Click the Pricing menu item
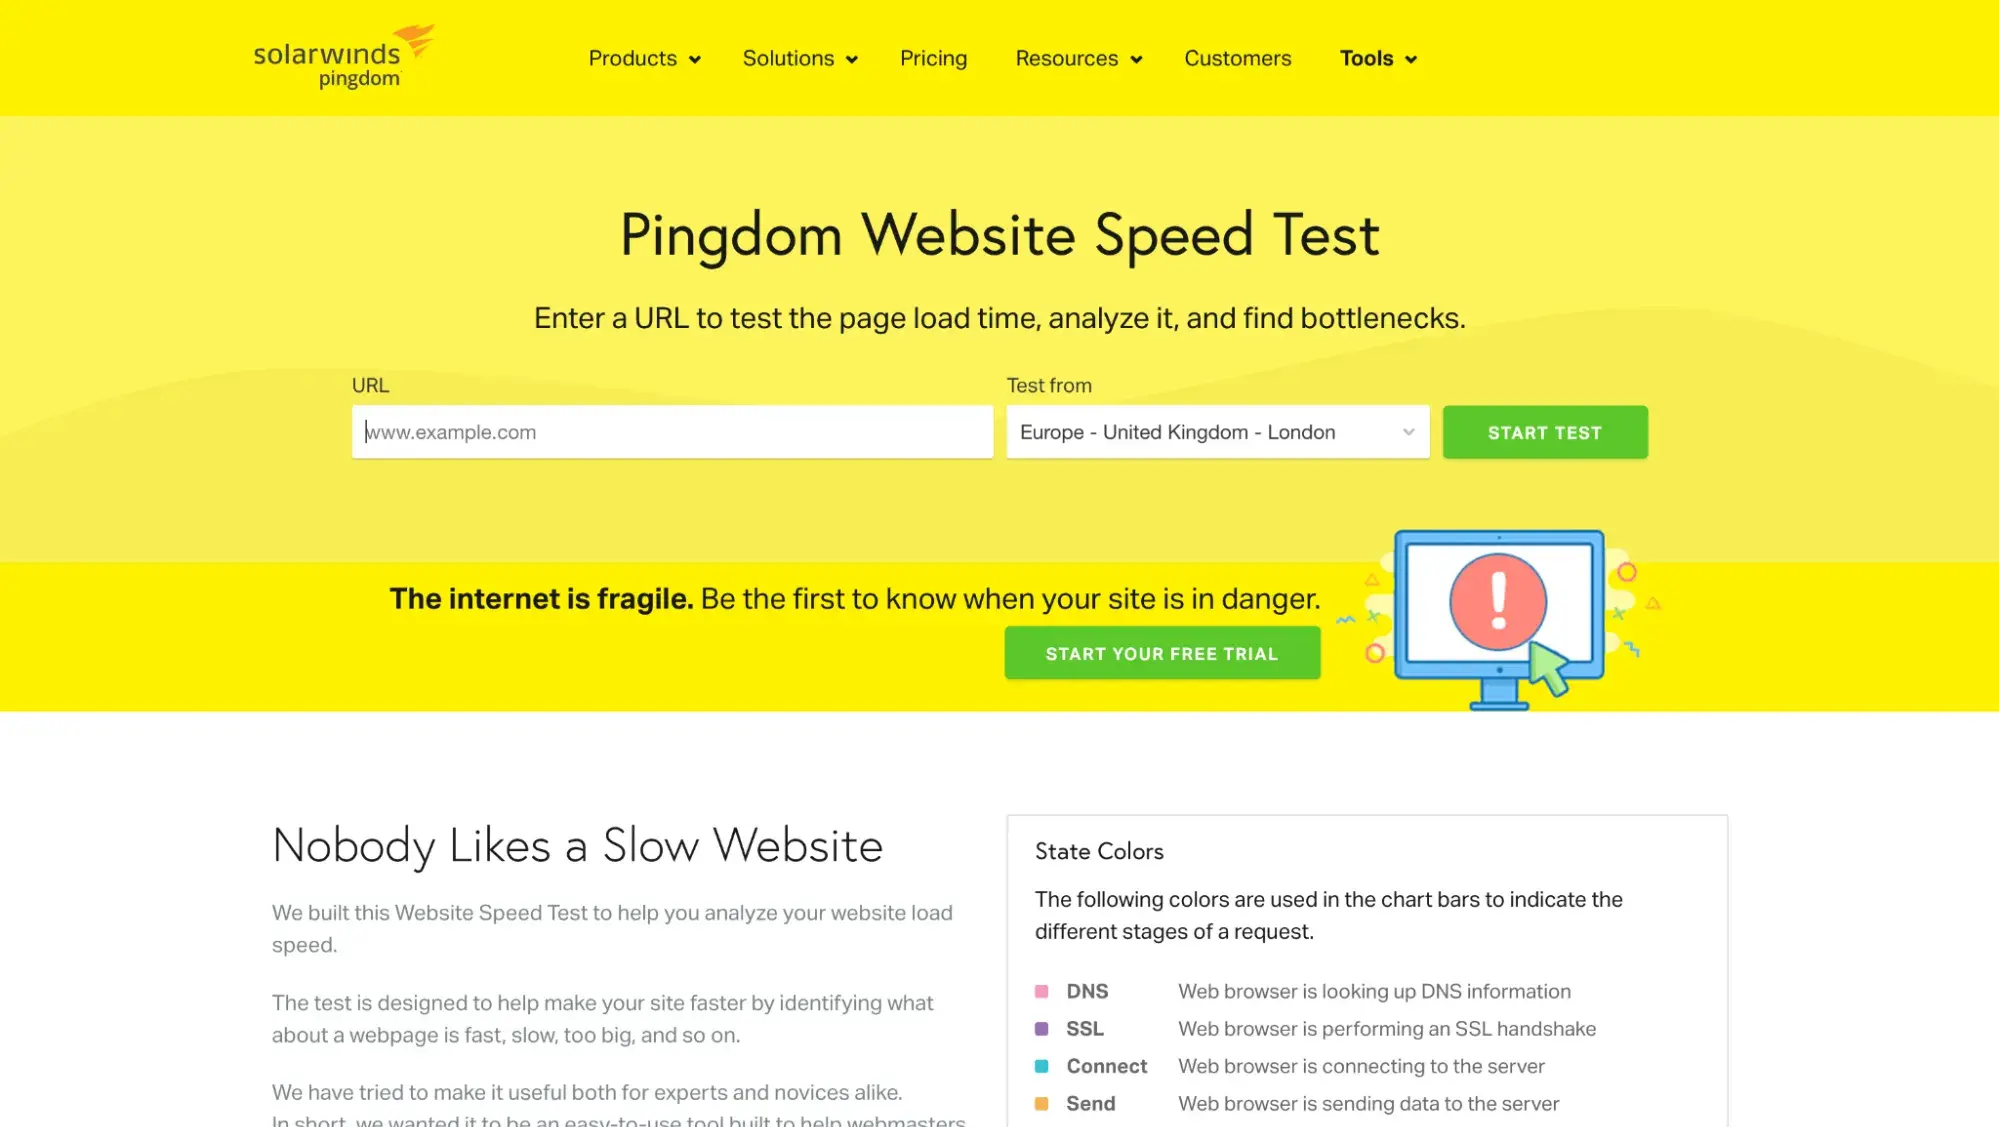The height and width of the screenshot is (1128, 1999). click(x=934, y=58)
